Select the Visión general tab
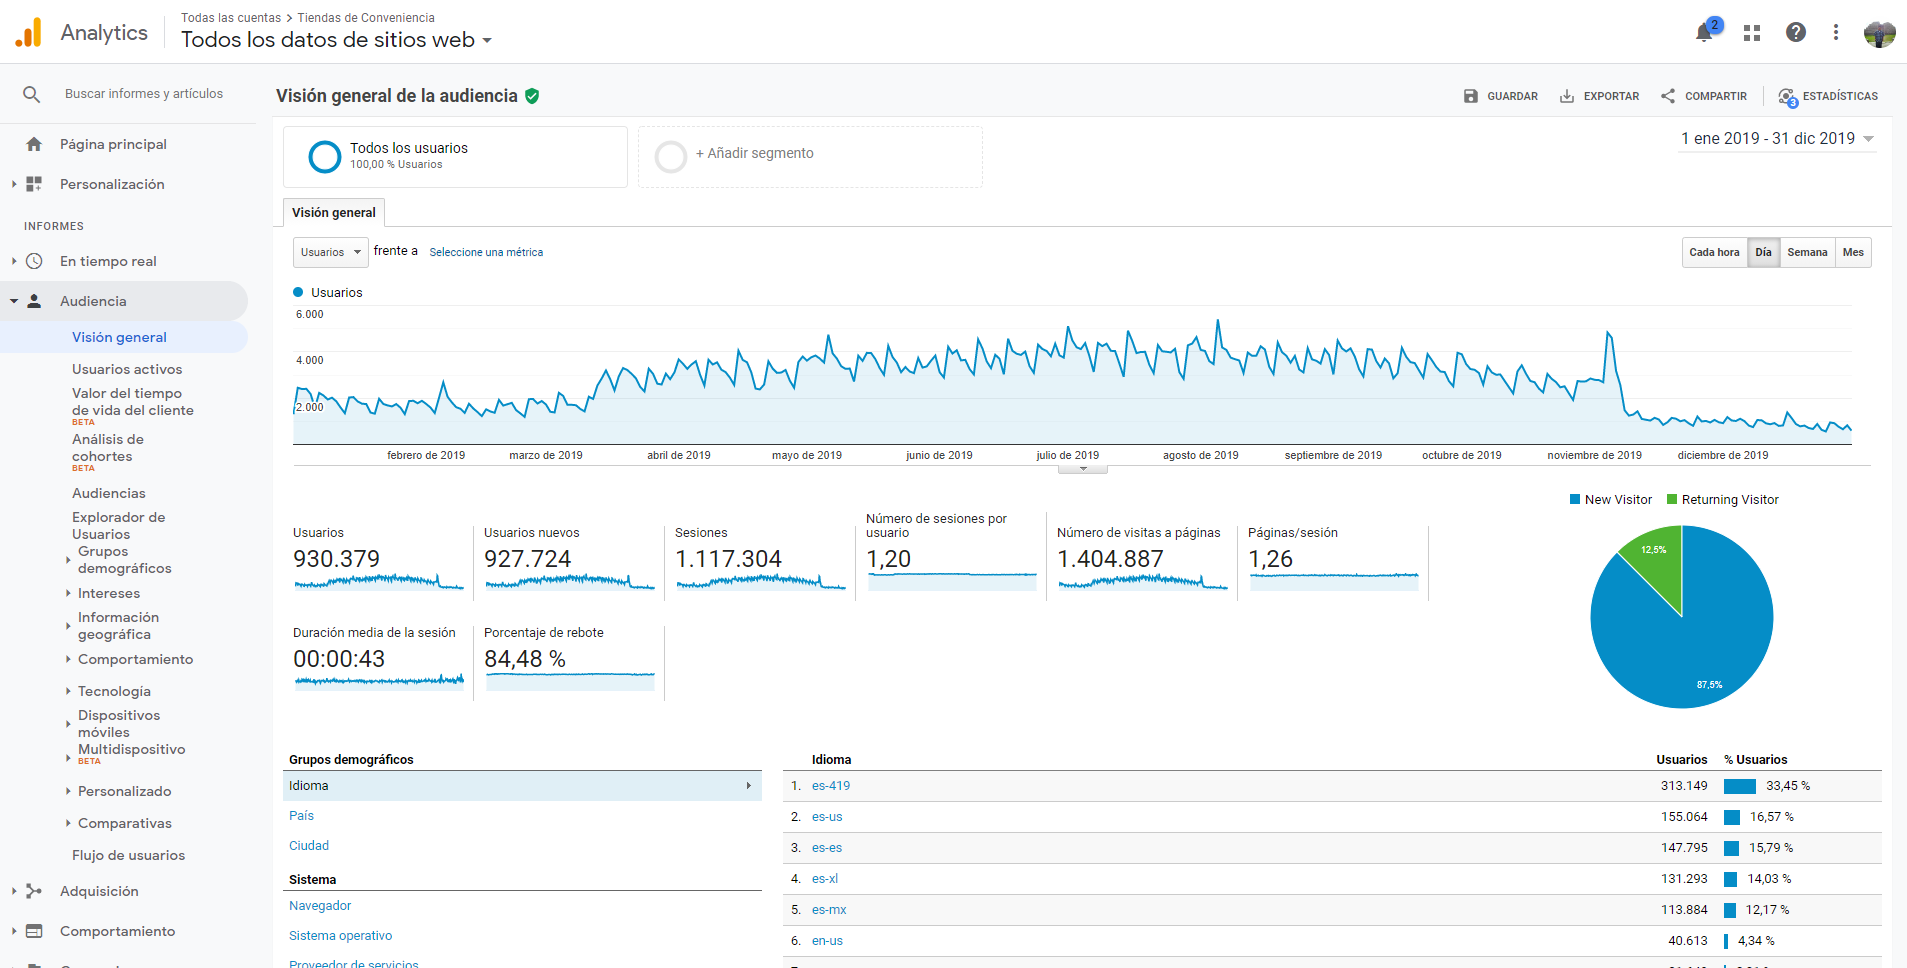Viewport: 1907px width, 968px height. (x=334, y=213)
